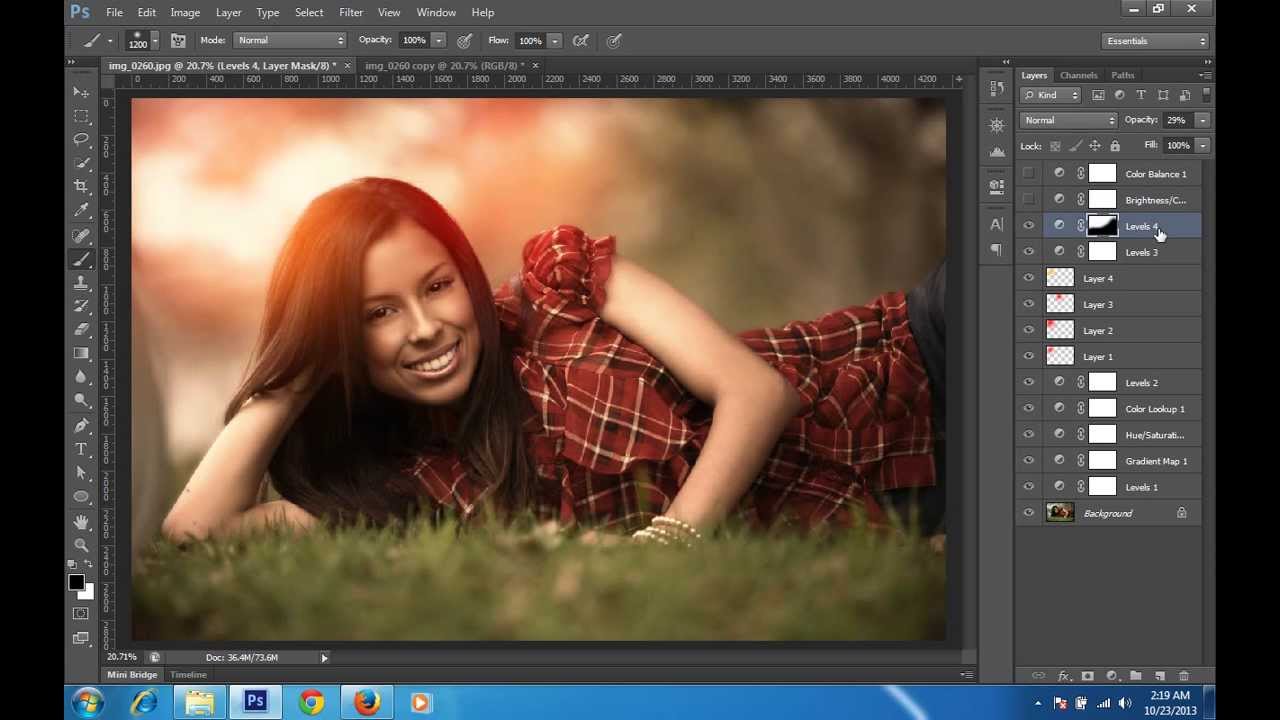1280x720 pixels.
Task: Delete layer using the trash icon
Action: [1184, 677]
